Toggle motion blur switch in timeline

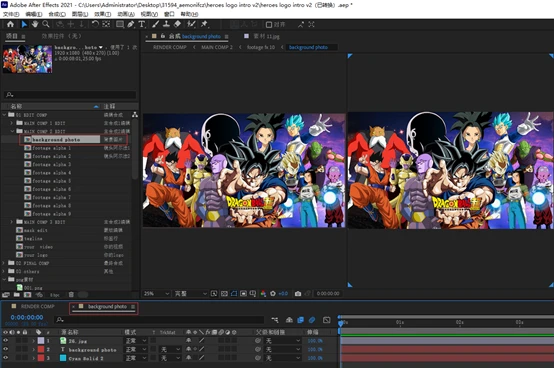coord(312,320)
